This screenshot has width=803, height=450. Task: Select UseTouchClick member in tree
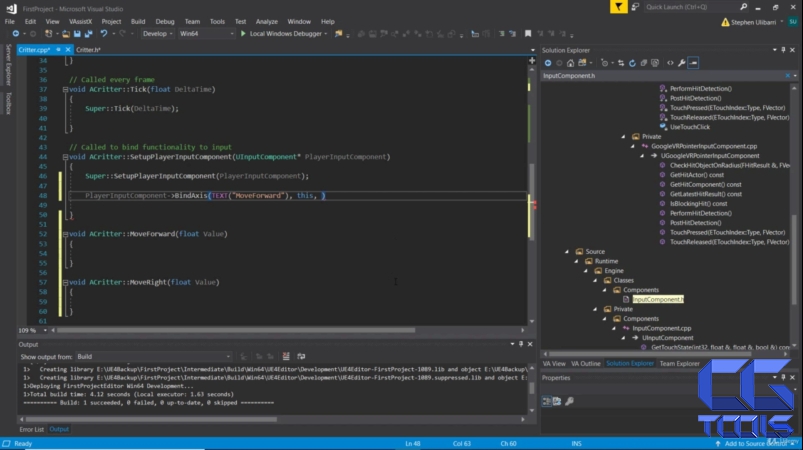(x=690, y=127)
